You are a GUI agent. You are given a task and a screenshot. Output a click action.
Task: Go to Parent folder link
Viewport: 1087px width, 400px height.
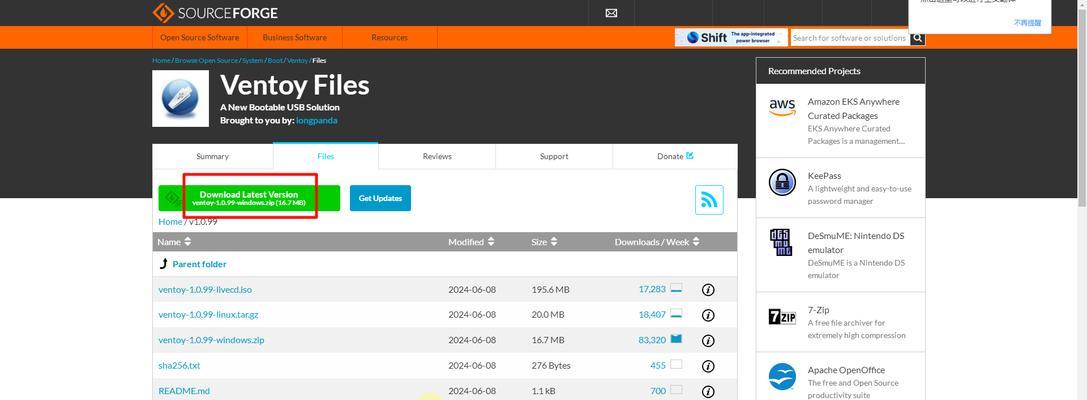[x=200, y=264]
